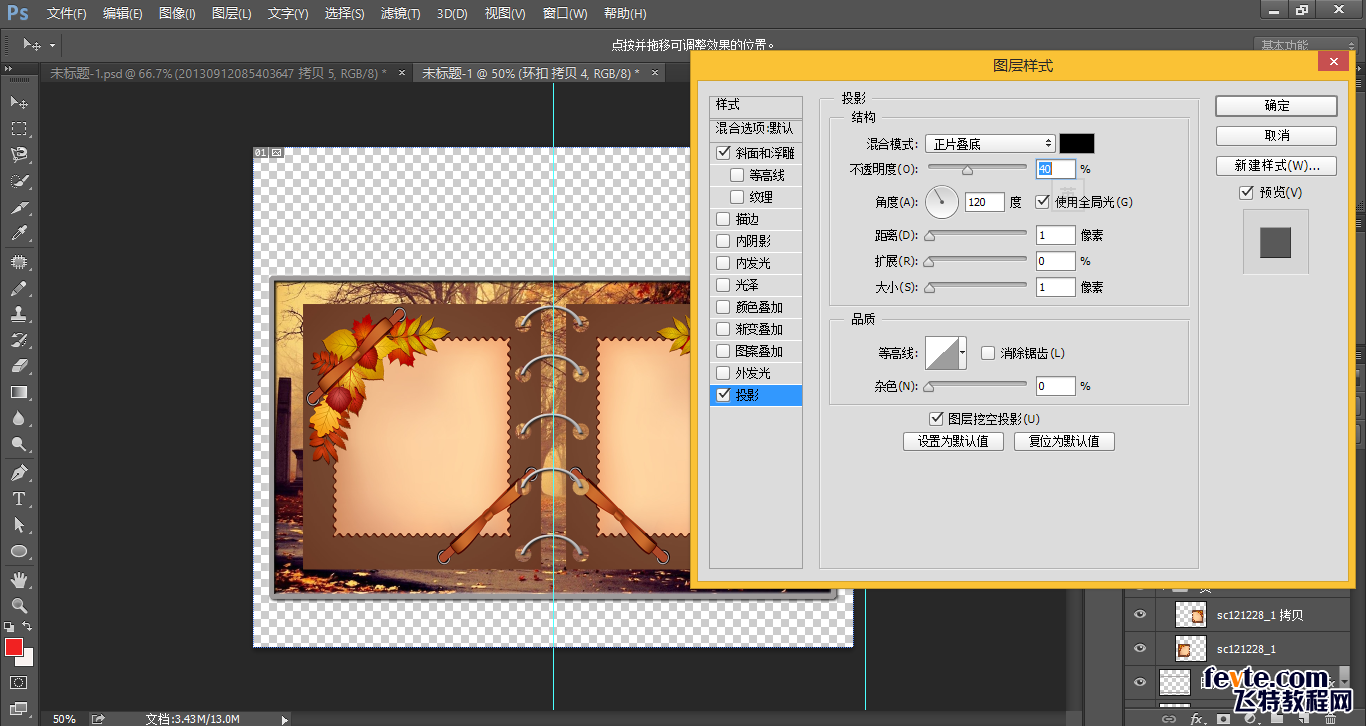Enable the 消除锯齿 checkbox
This screenshot has width=1366, height=726.
pos(988,353)
